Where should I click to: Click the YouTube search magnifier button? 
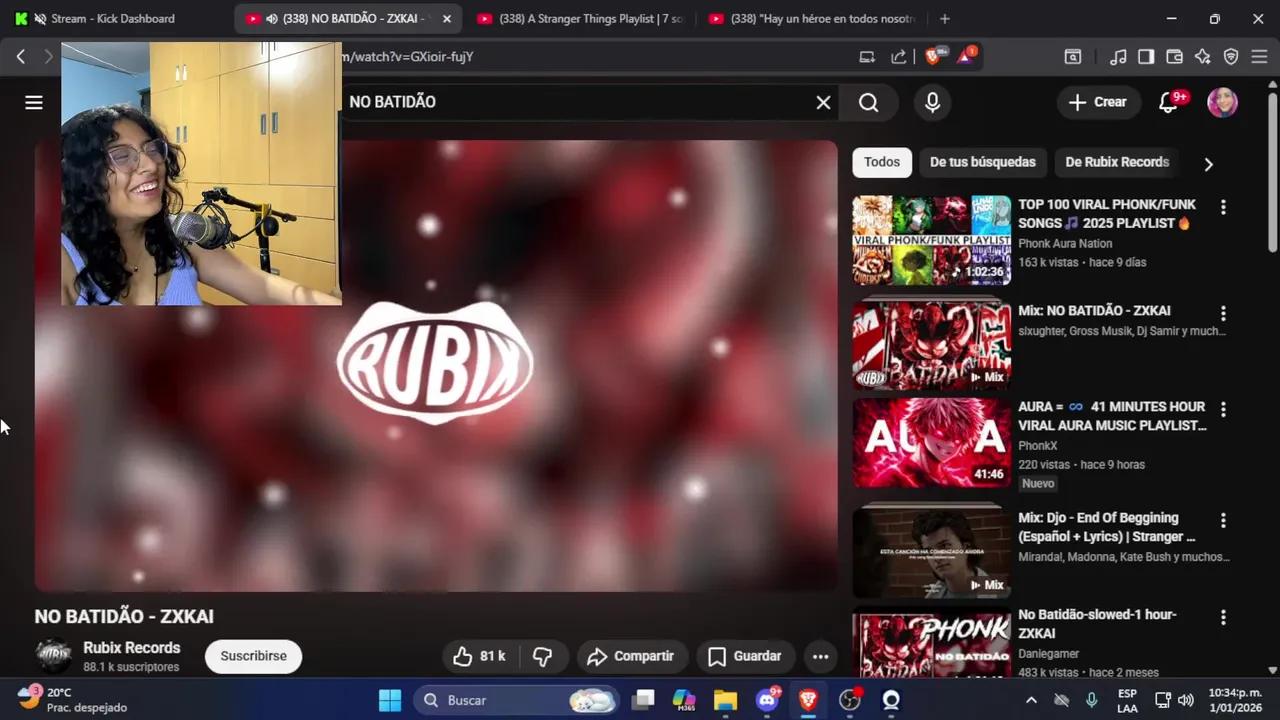point(868,102)
